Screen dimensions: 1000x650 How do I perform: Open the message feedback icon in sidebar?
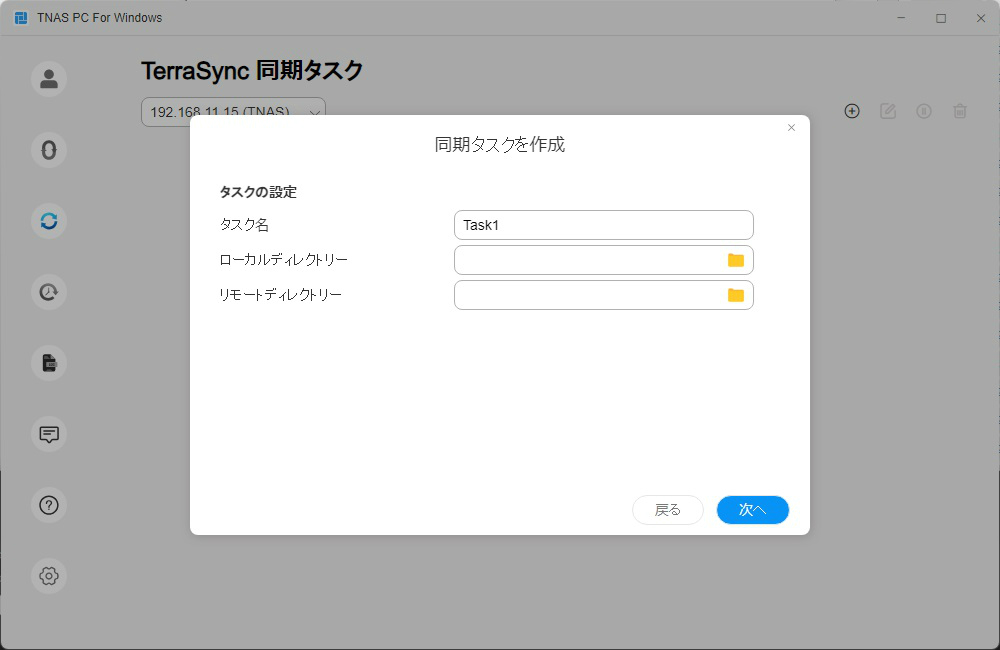tap(49, 434)
